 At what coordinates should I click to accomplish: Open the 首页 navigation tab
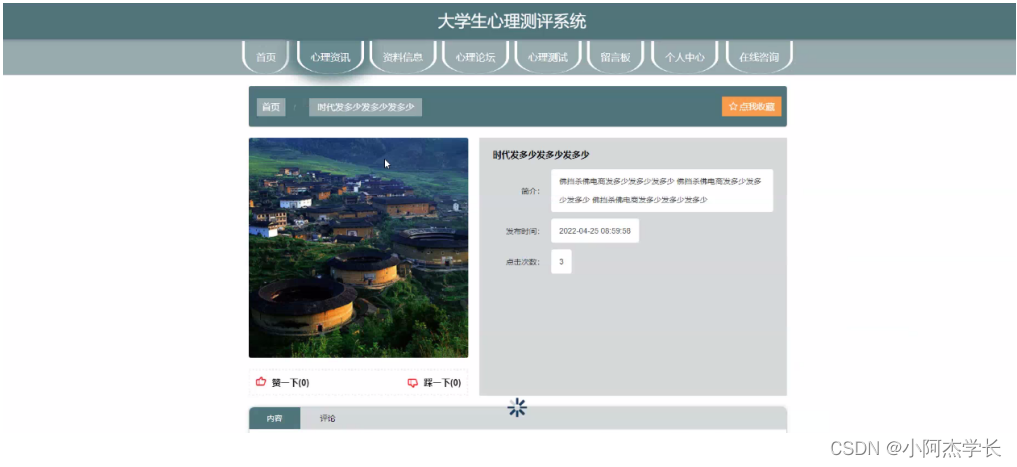[x=266, y=57]
